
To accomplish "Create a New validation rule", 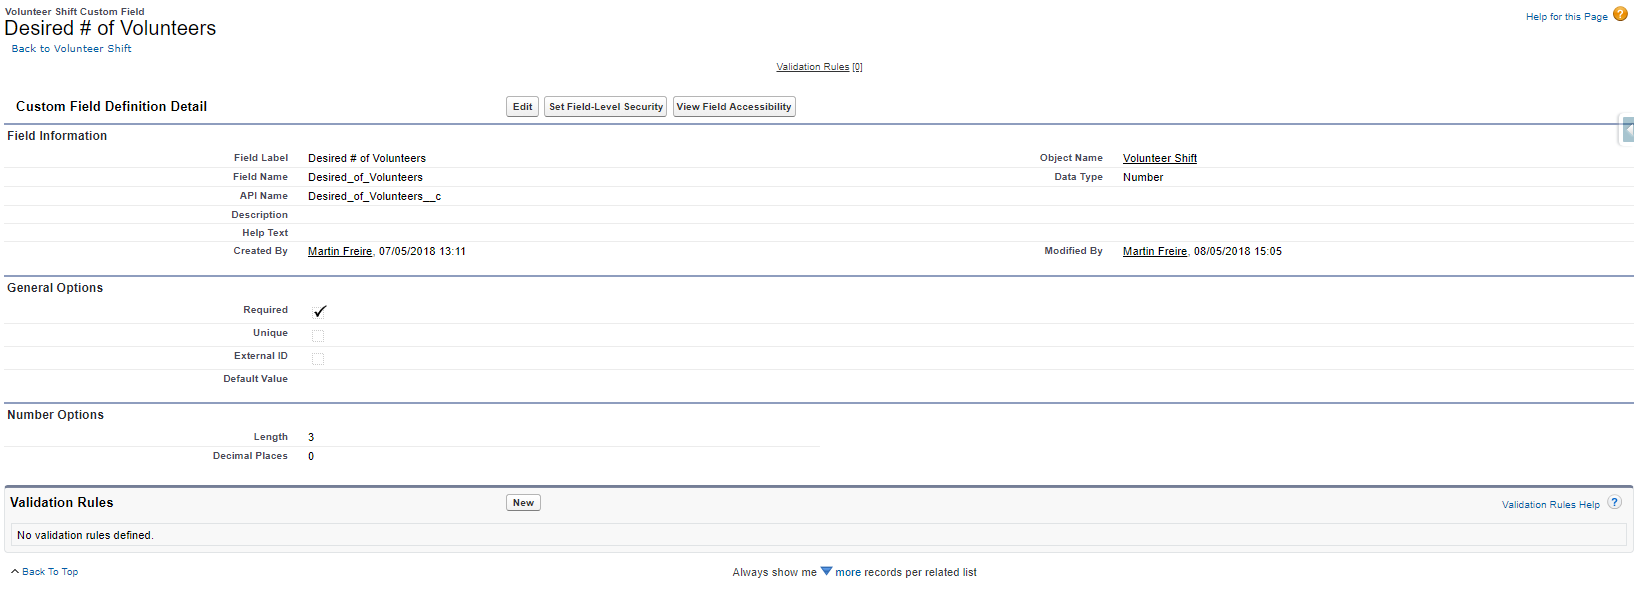I will pyautogui.click(x=523, y=503).
